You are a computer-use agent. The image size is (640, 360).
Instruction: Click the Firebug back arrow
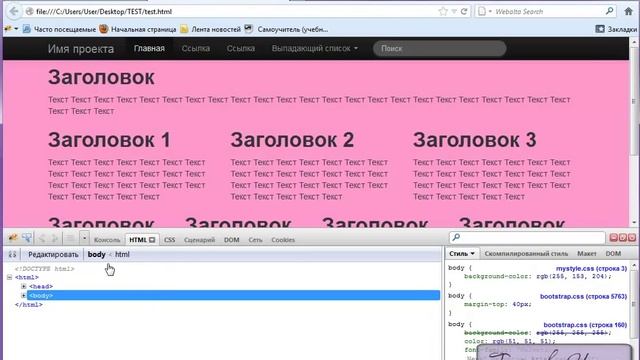click(42, 238)
